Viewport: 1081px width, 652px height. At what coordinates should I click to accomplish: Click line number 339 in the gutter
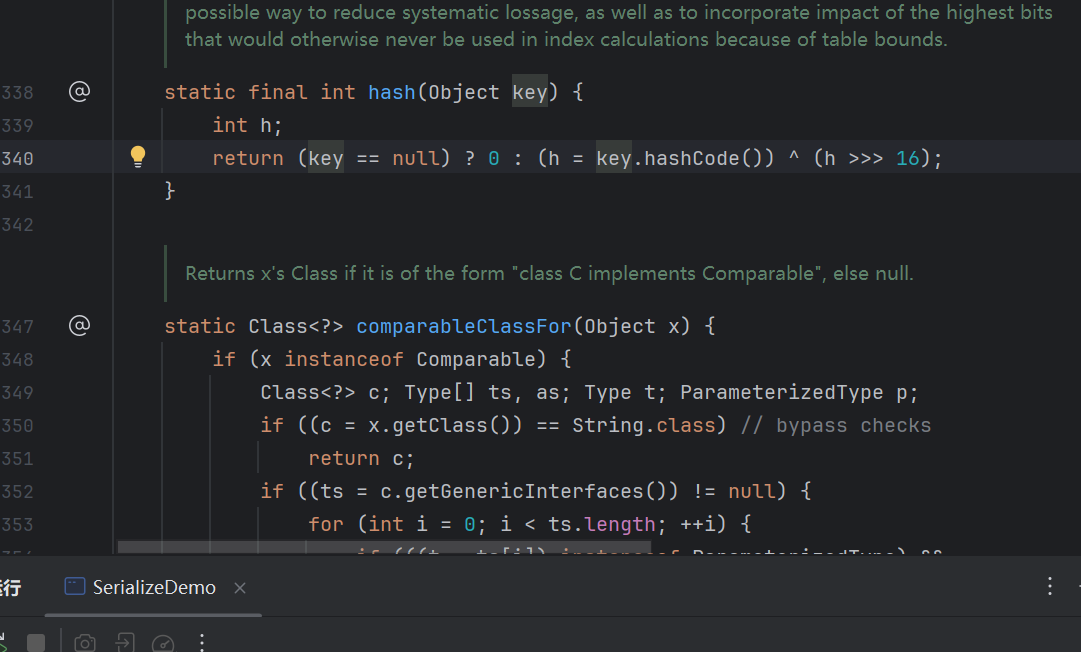point(17,125)
